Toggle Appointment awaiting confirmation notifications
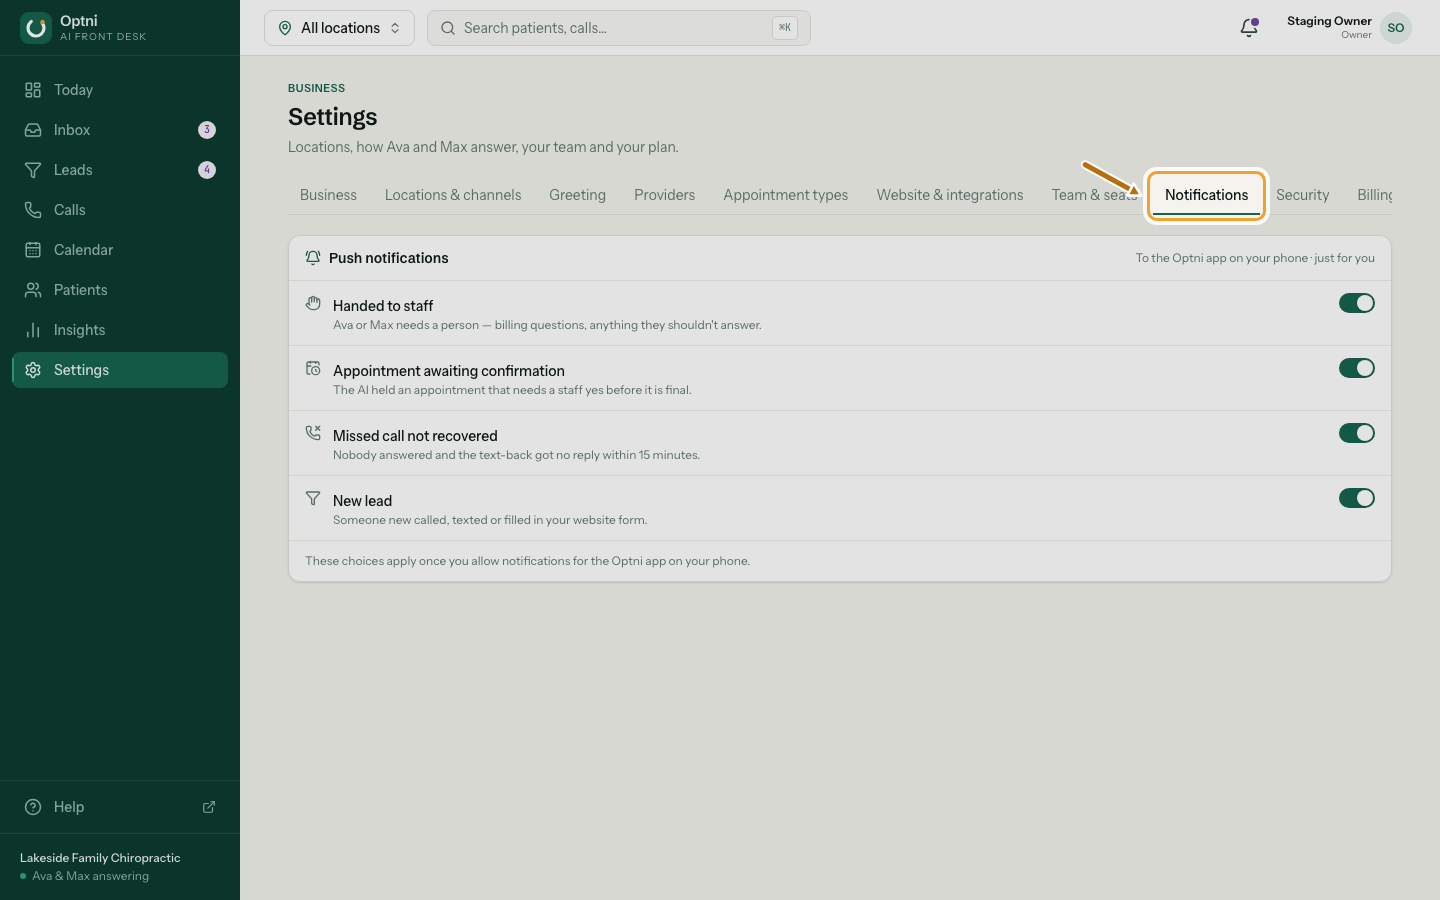 tap(1357, 368)
